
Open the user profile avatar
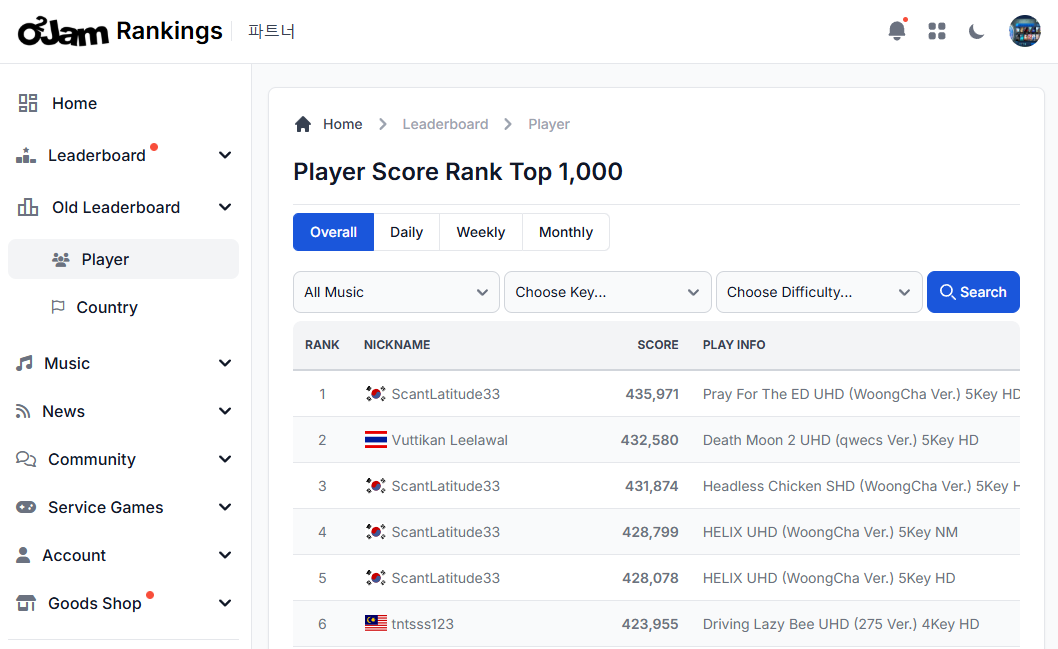1024,31
